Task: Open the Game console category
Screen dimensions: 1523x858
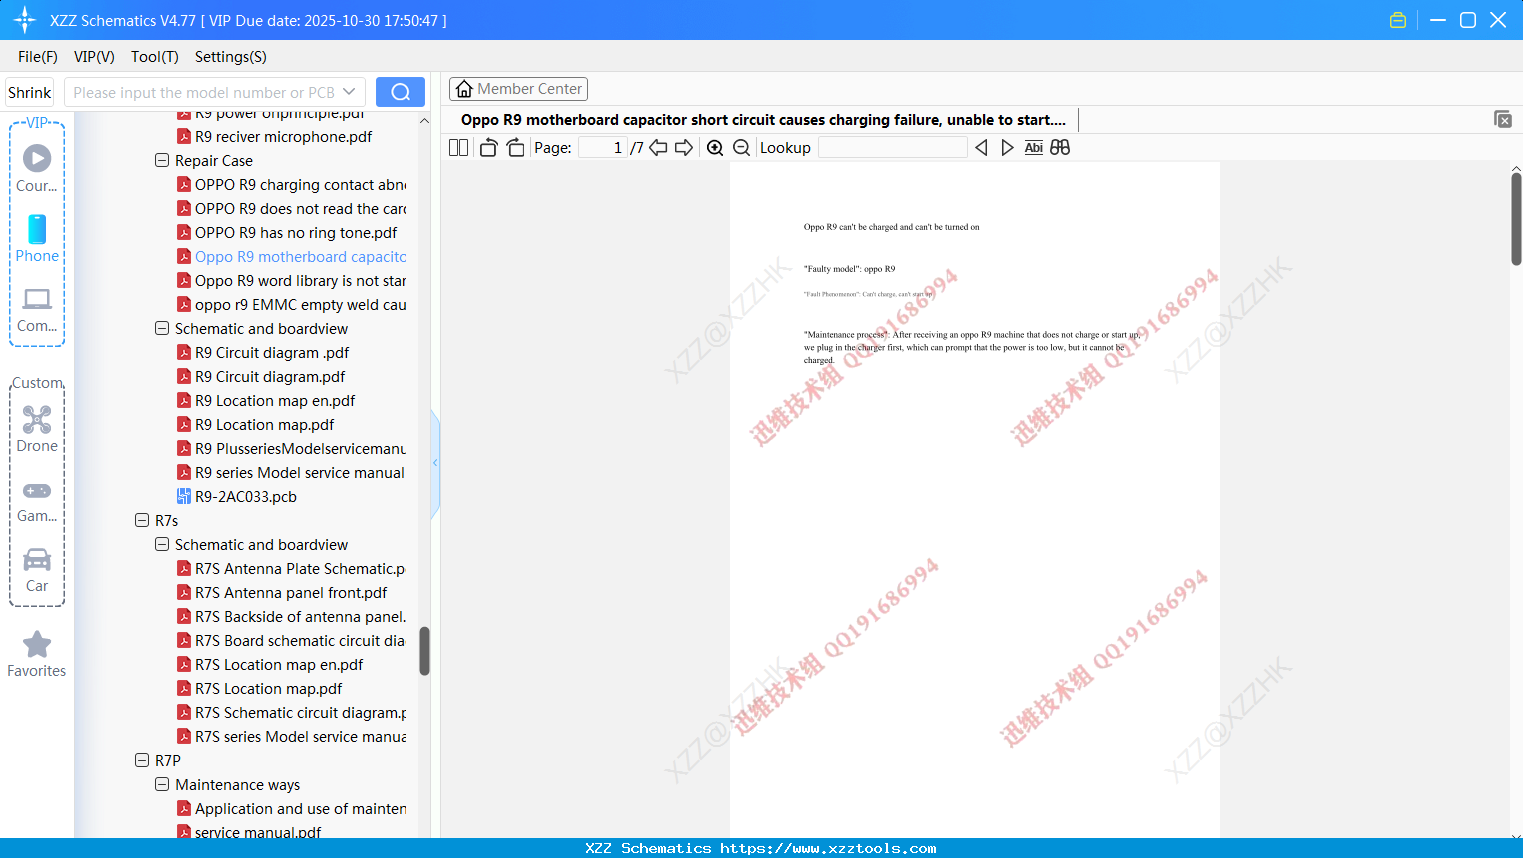Action: point(37,500)
